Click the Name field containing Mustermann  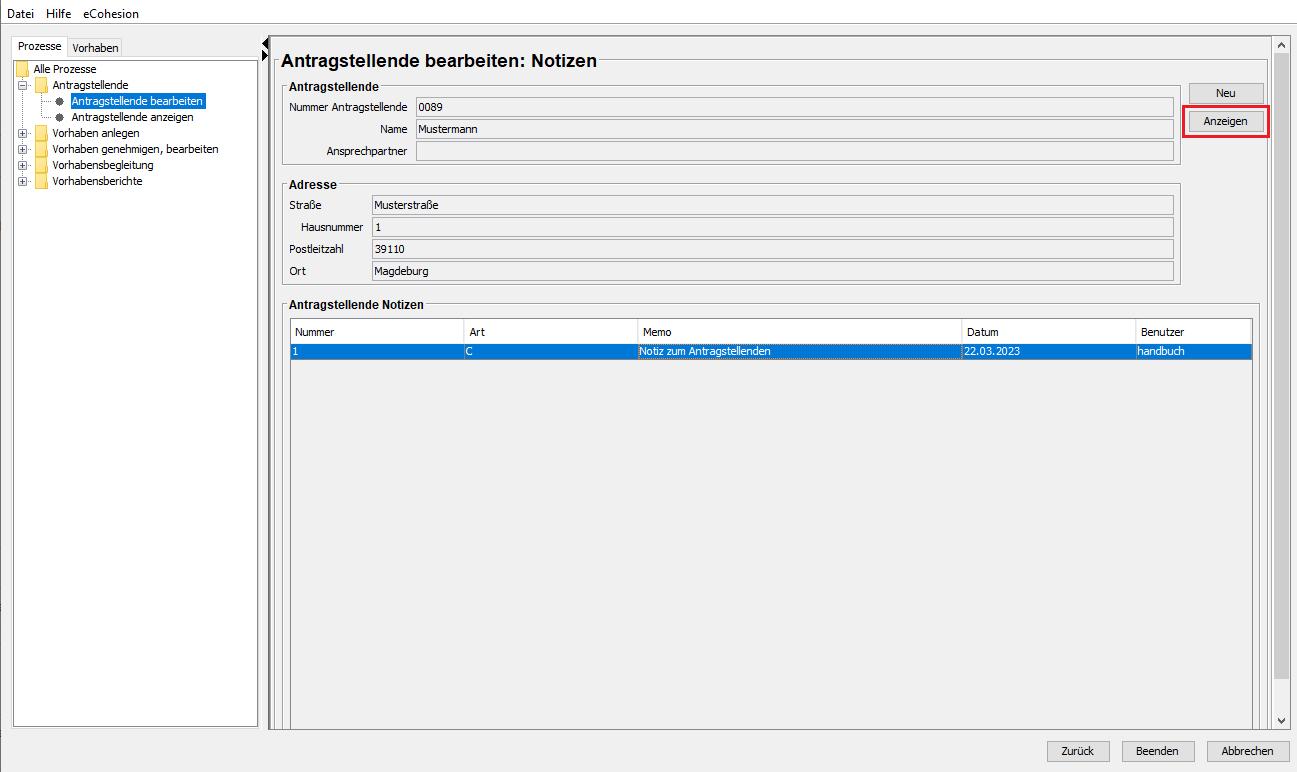point(794,129)
